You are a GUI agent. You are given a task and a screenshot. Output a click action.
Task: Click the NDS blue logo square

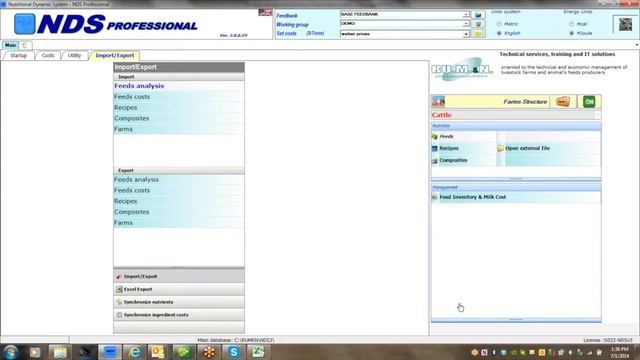pyautogui.click(x=24, y=24)
